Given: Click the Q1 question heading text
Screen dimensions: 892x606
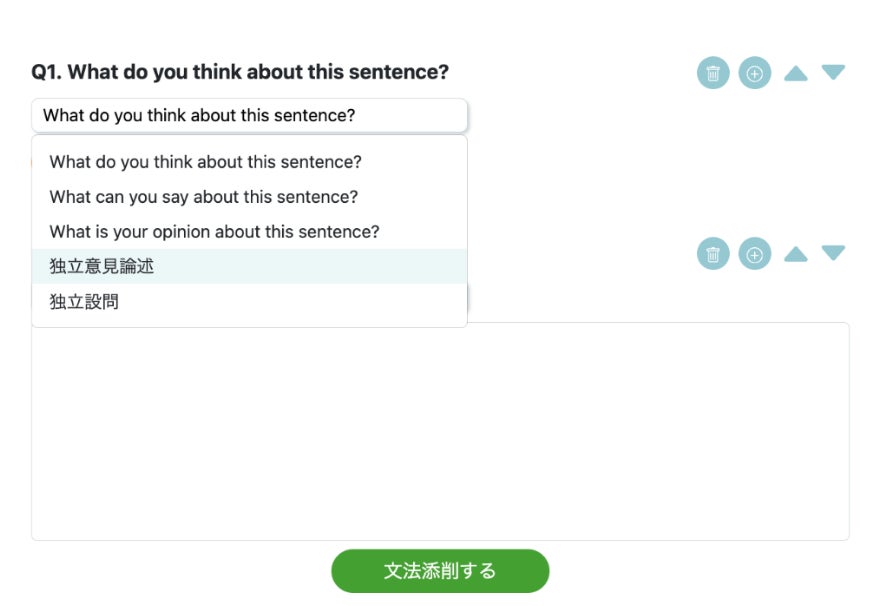Looking at the screenshot, I should tap(240, 72).
